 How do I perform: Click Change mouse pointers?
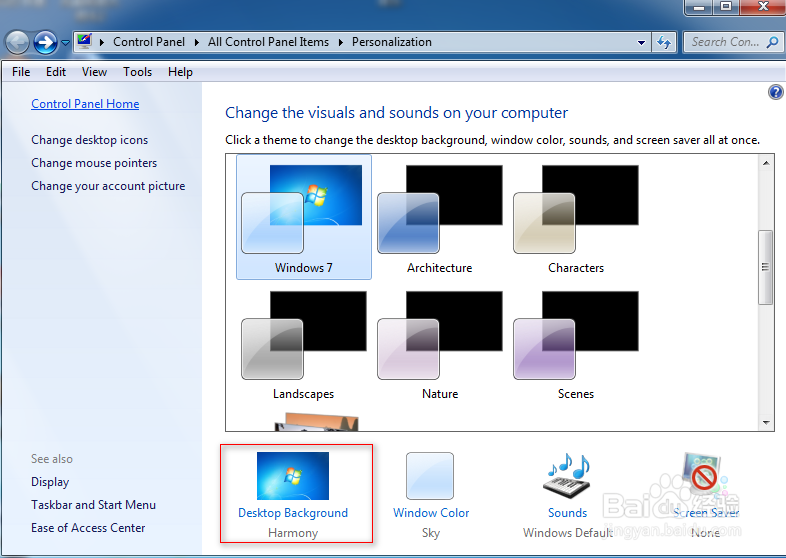[94, 163]
